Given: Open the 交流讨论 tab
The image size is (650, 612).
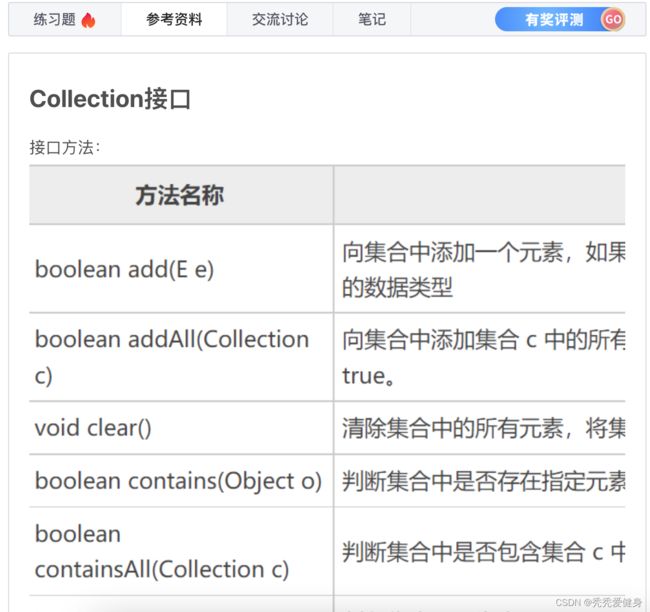Looking at the screenshot, I should 280,19.
